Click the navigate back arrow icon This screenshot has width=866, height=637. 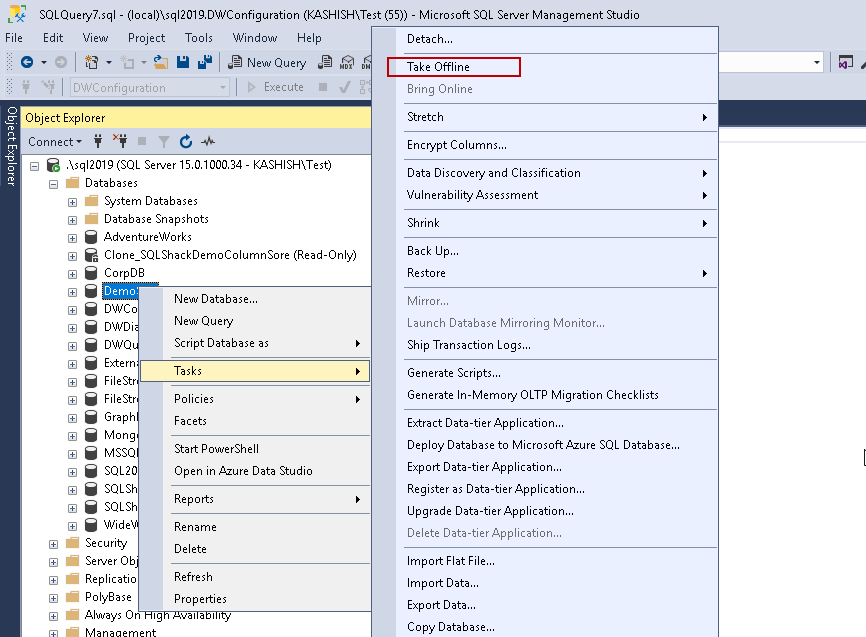point(27,62)
